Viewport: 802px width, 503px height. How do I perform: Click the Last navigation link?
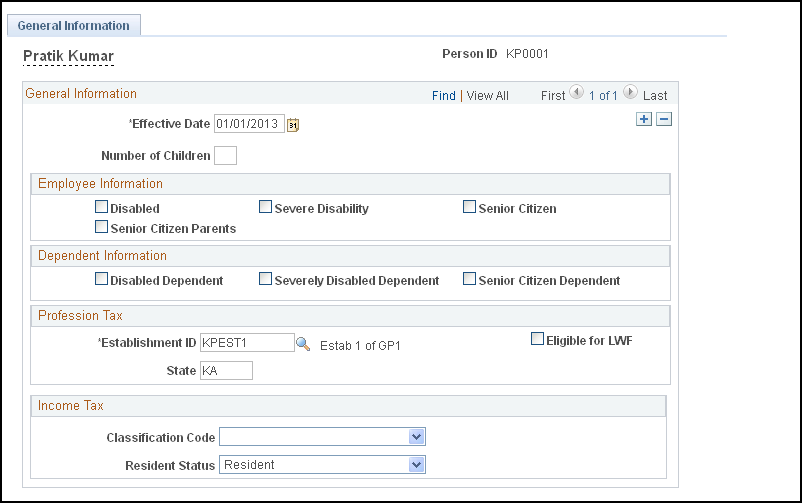(655, 96)
